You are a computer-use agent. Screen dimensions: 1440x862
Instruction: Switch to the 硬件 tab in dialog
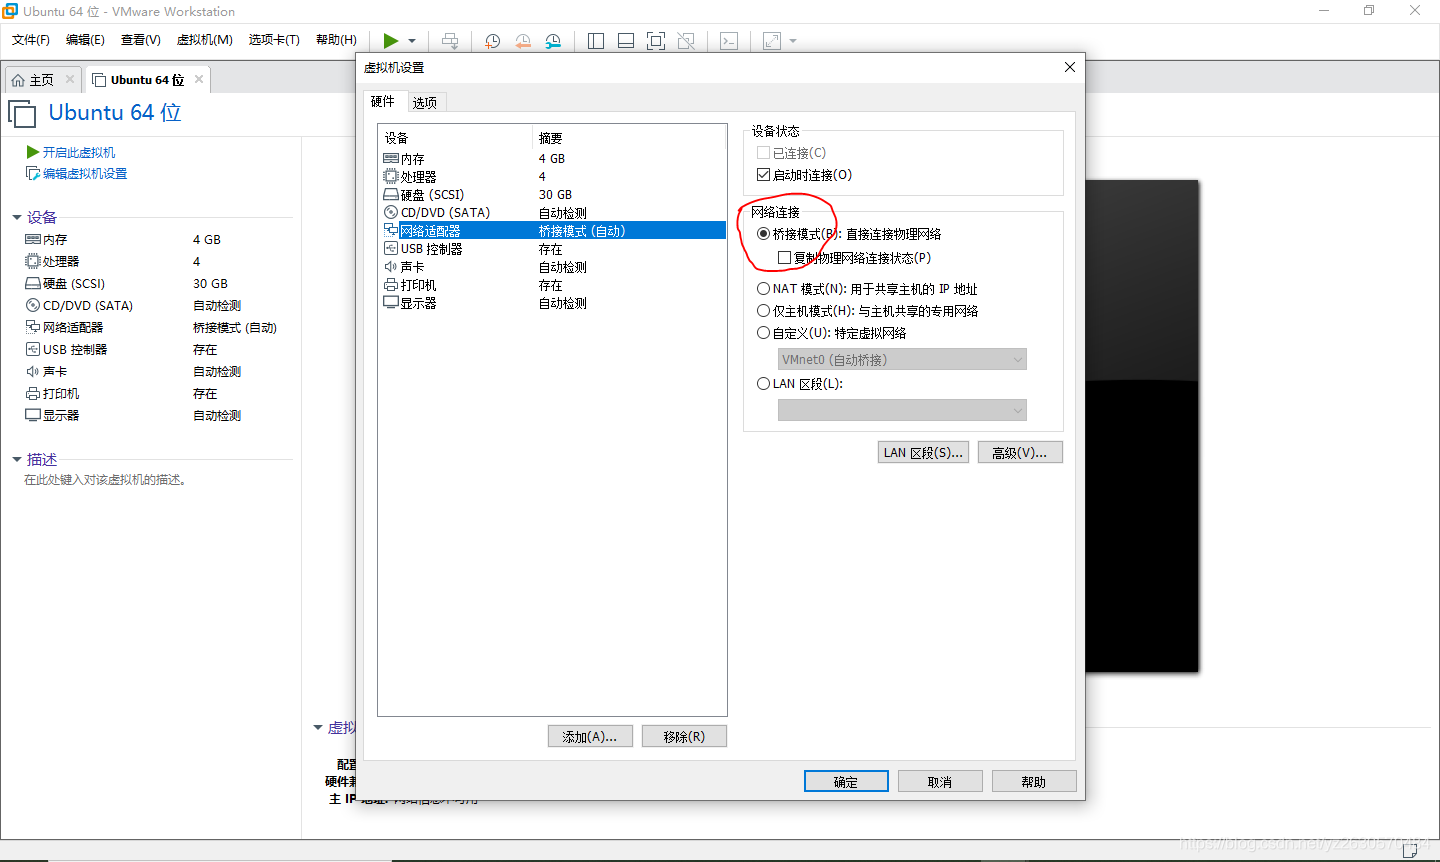pos(383,101)
